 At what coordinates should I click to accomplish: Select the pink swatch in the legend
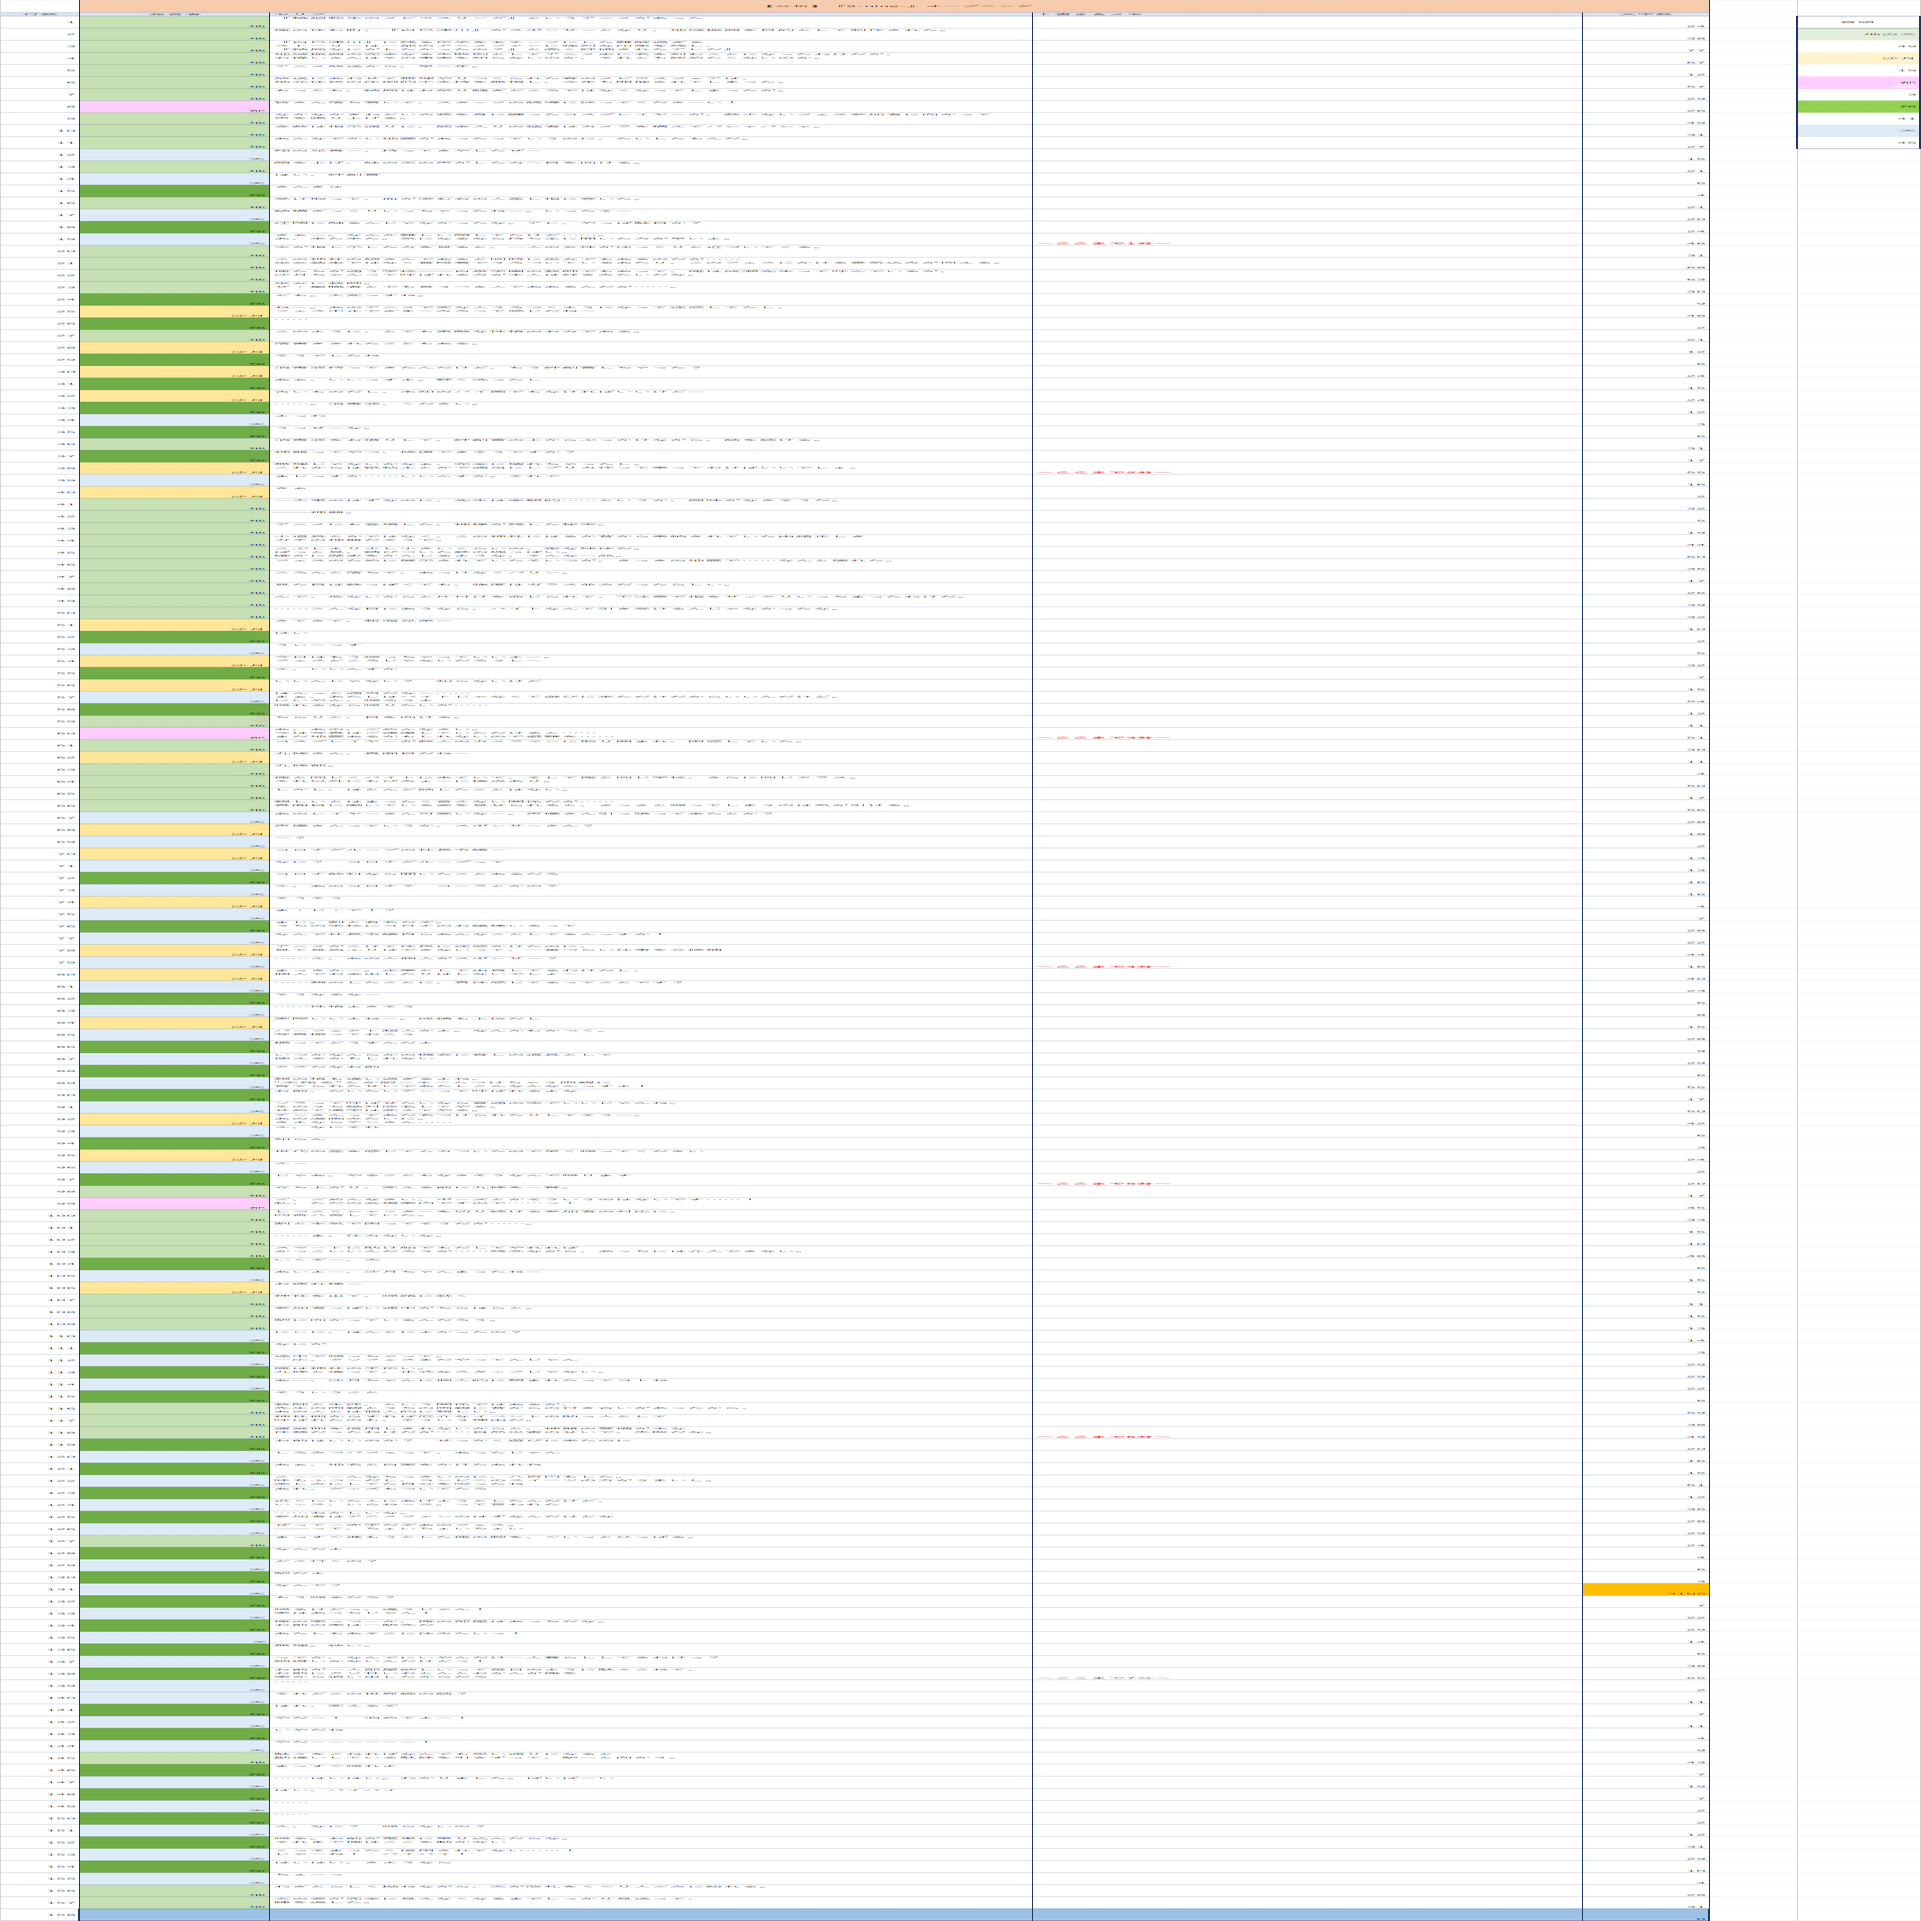pos(1857,83)
